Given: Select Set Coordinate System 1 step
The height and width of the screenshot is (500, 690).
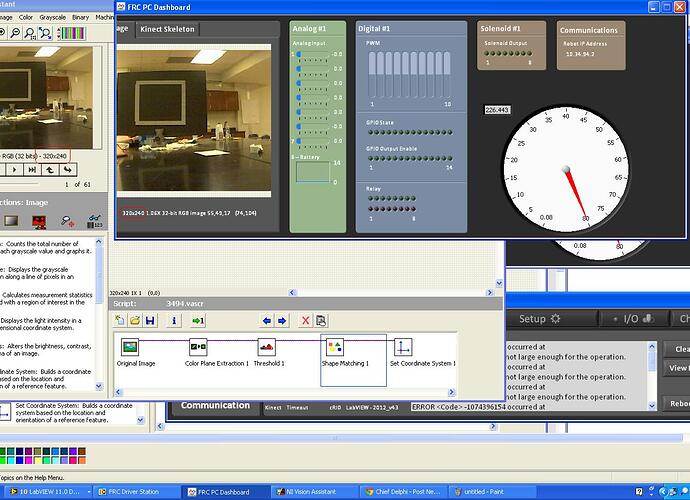Looking at the screenshot, I should click(403, 347).
